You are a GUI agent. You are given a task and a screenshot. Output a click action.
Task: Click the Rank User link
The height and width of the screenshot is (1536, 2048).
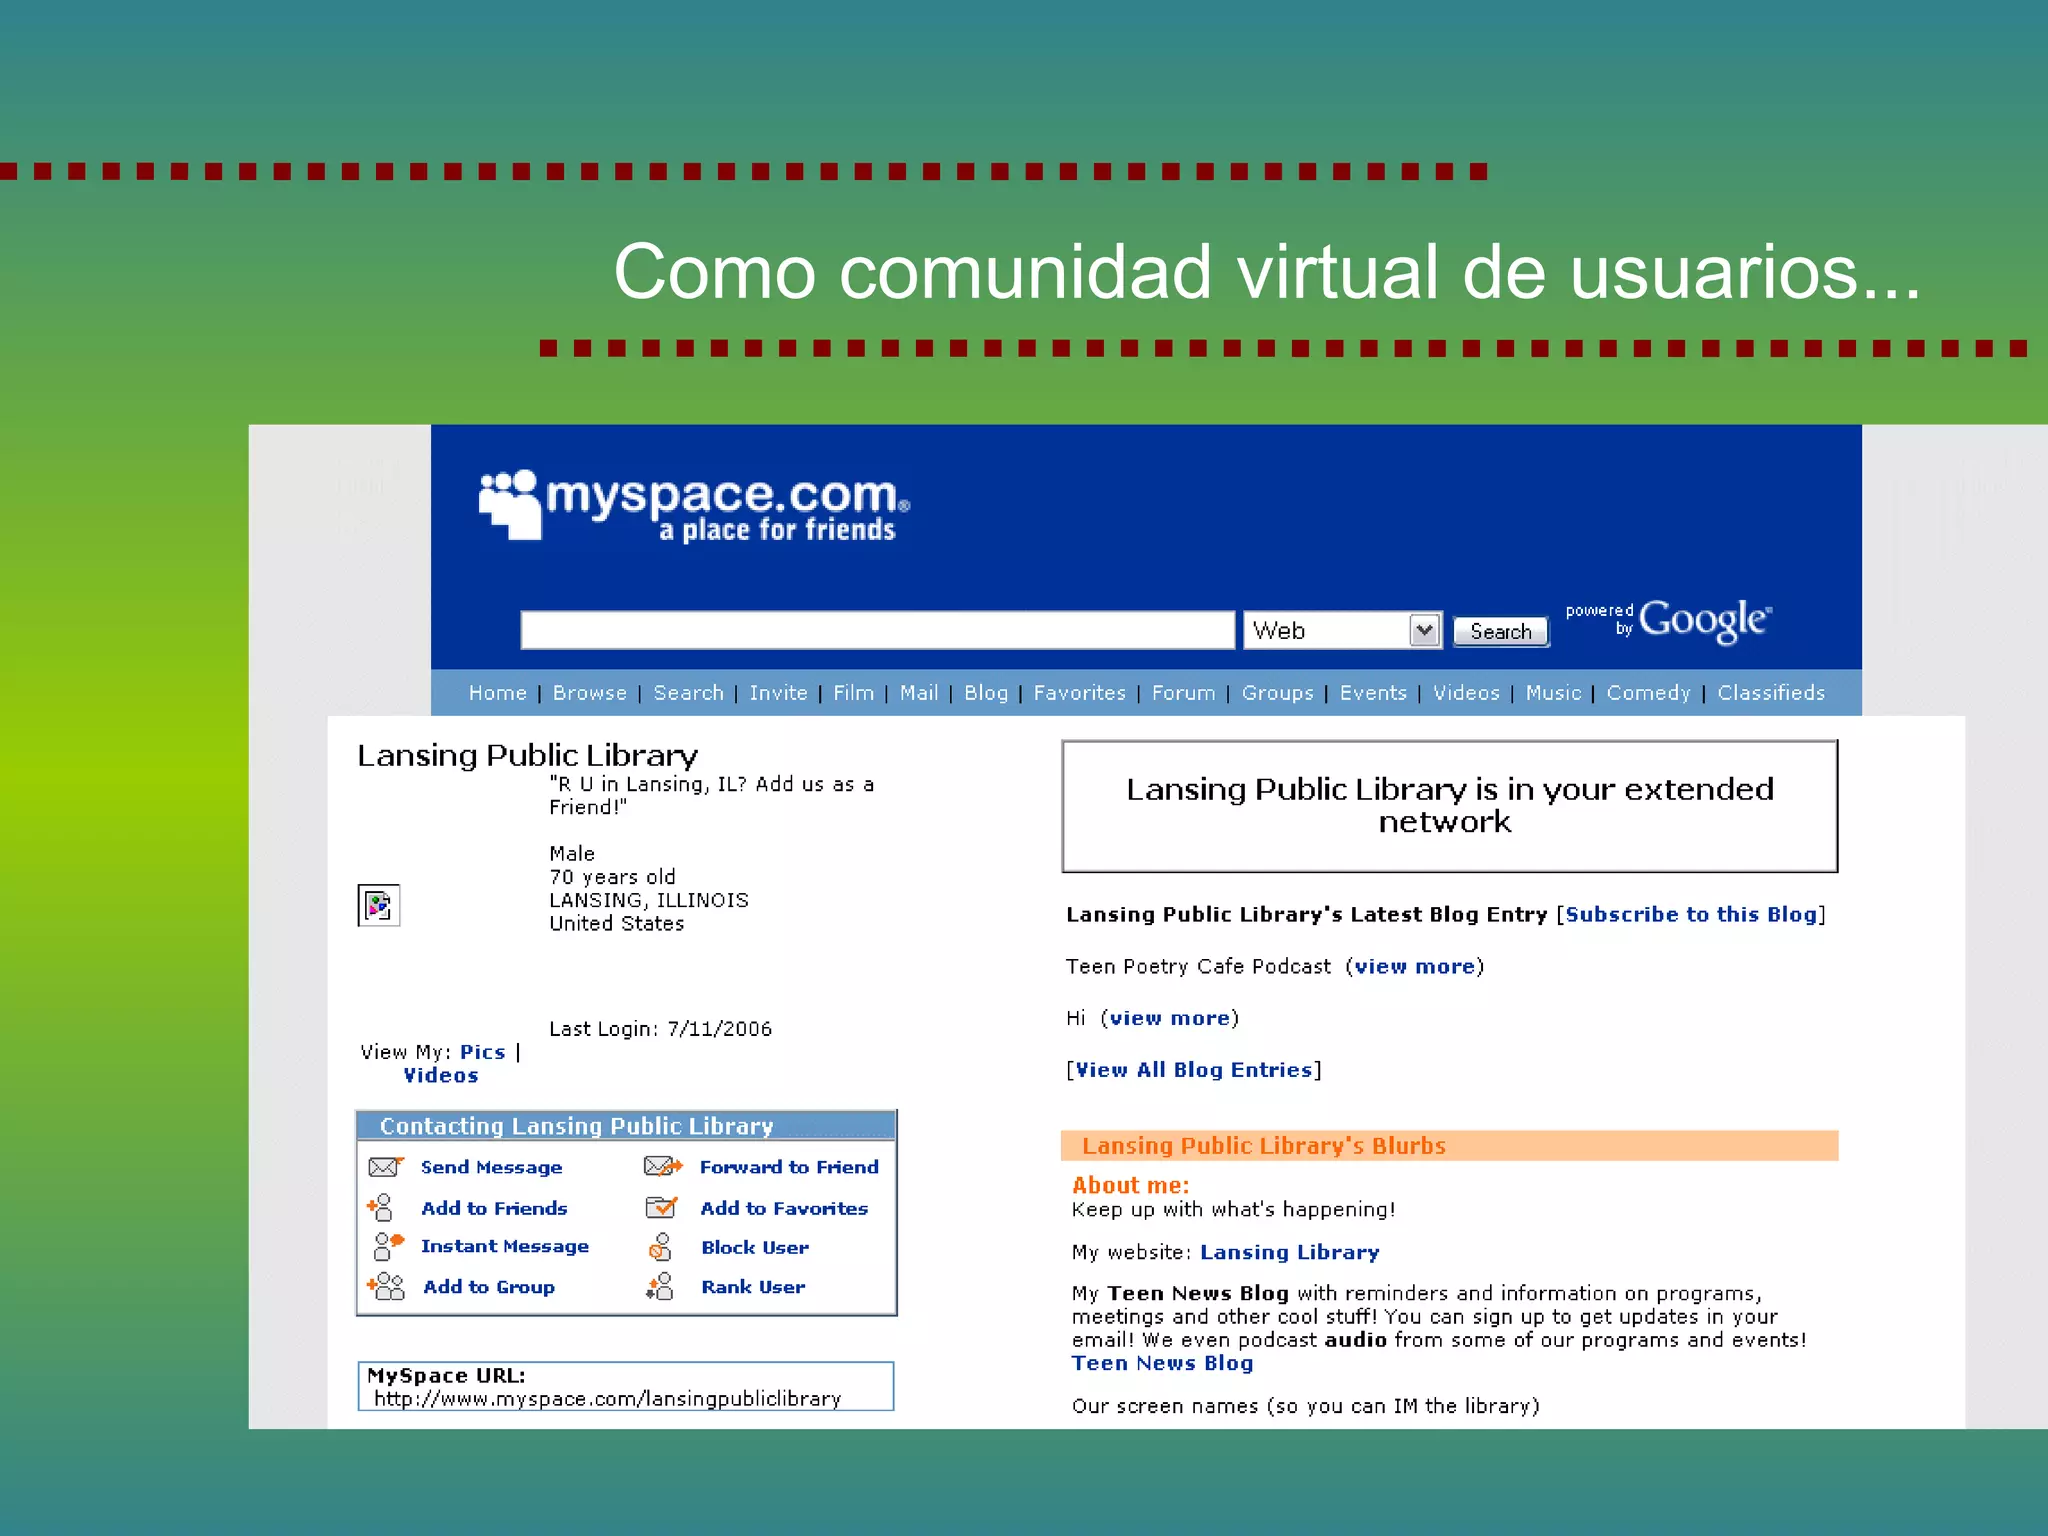753,1287
